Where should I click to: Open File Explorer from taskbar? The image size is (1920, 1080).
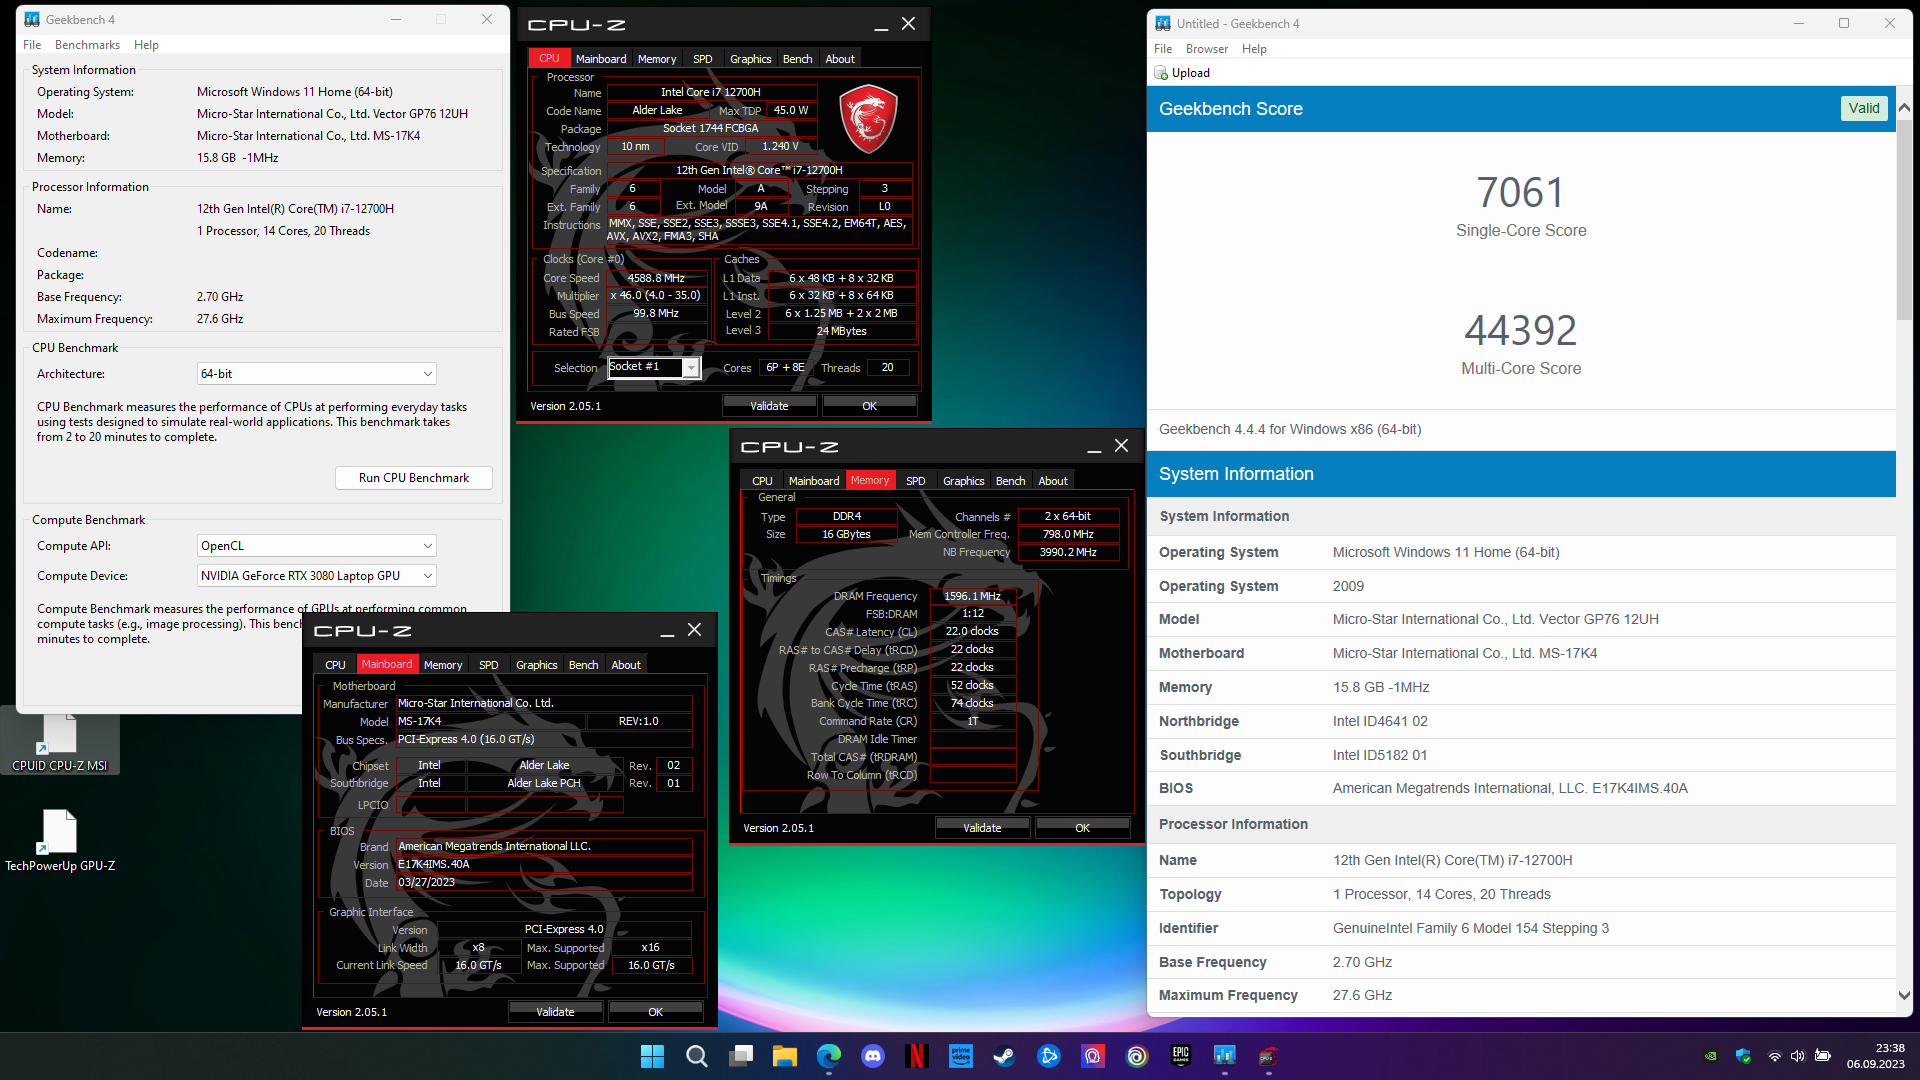click(x=785, y=1056)
